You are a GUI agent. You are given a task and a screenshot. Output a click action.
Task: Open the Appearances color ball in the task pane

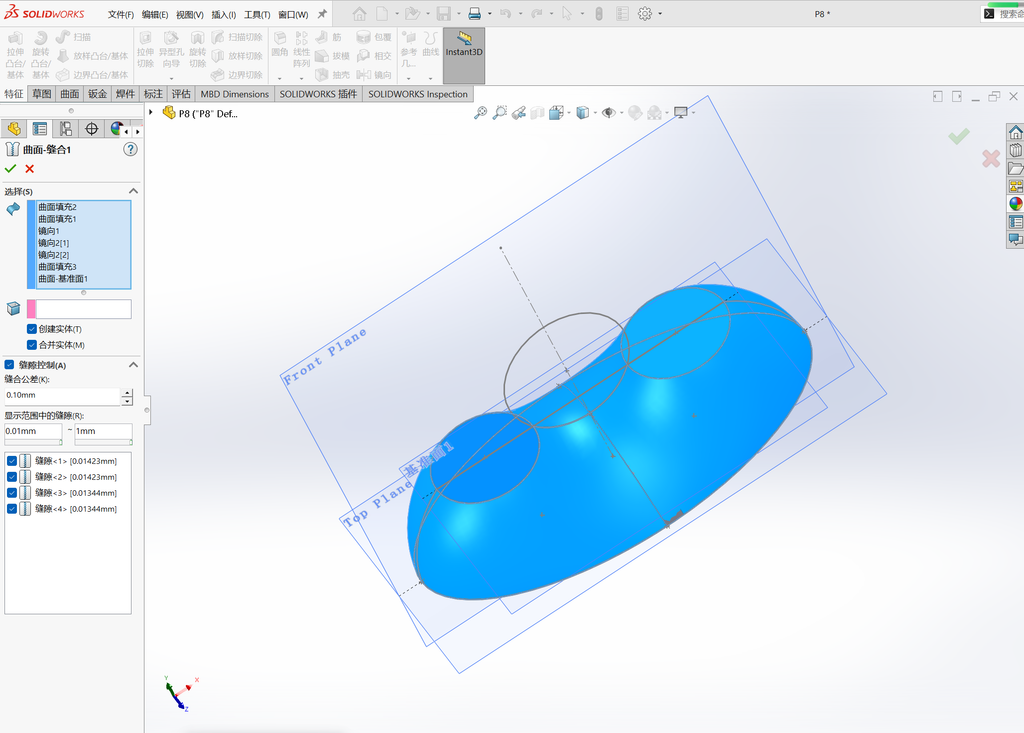coord(1016,204)
